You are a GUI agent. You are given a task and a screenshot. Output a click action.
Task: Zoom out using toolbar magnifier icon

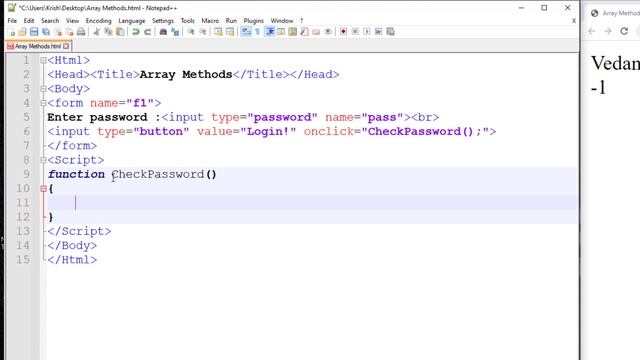202,32
